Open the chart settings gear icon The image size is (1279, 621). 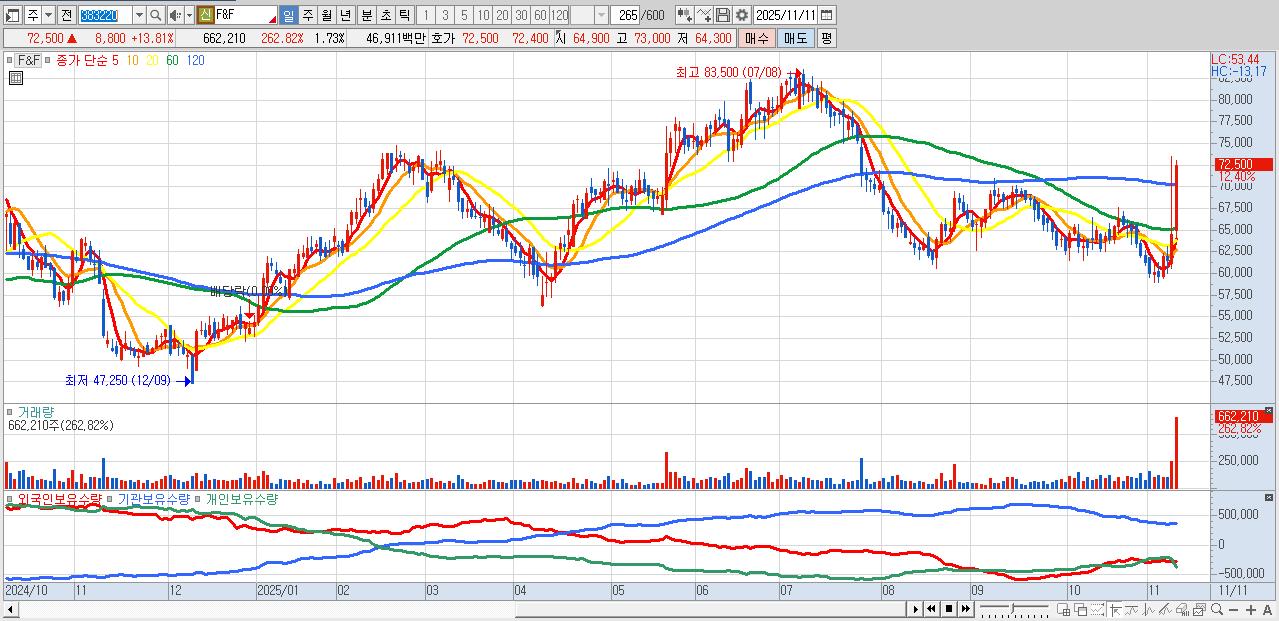(742, 15)
